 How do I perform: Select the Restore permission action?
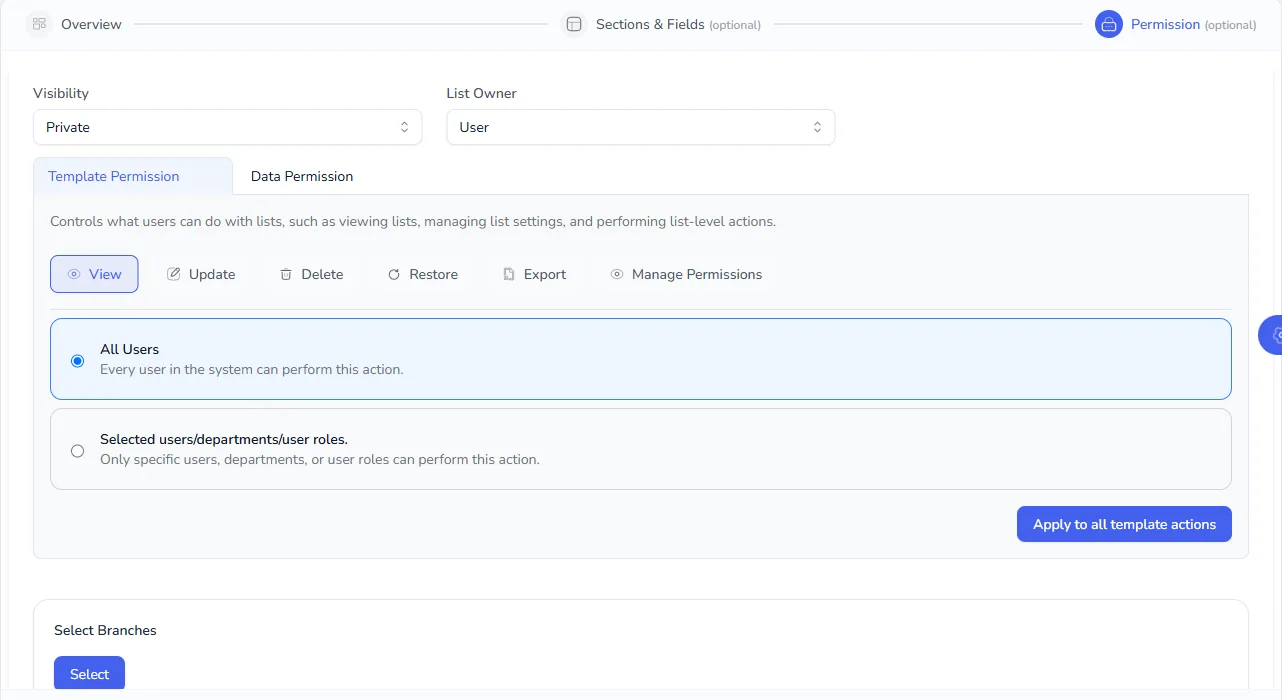(422, 274)
